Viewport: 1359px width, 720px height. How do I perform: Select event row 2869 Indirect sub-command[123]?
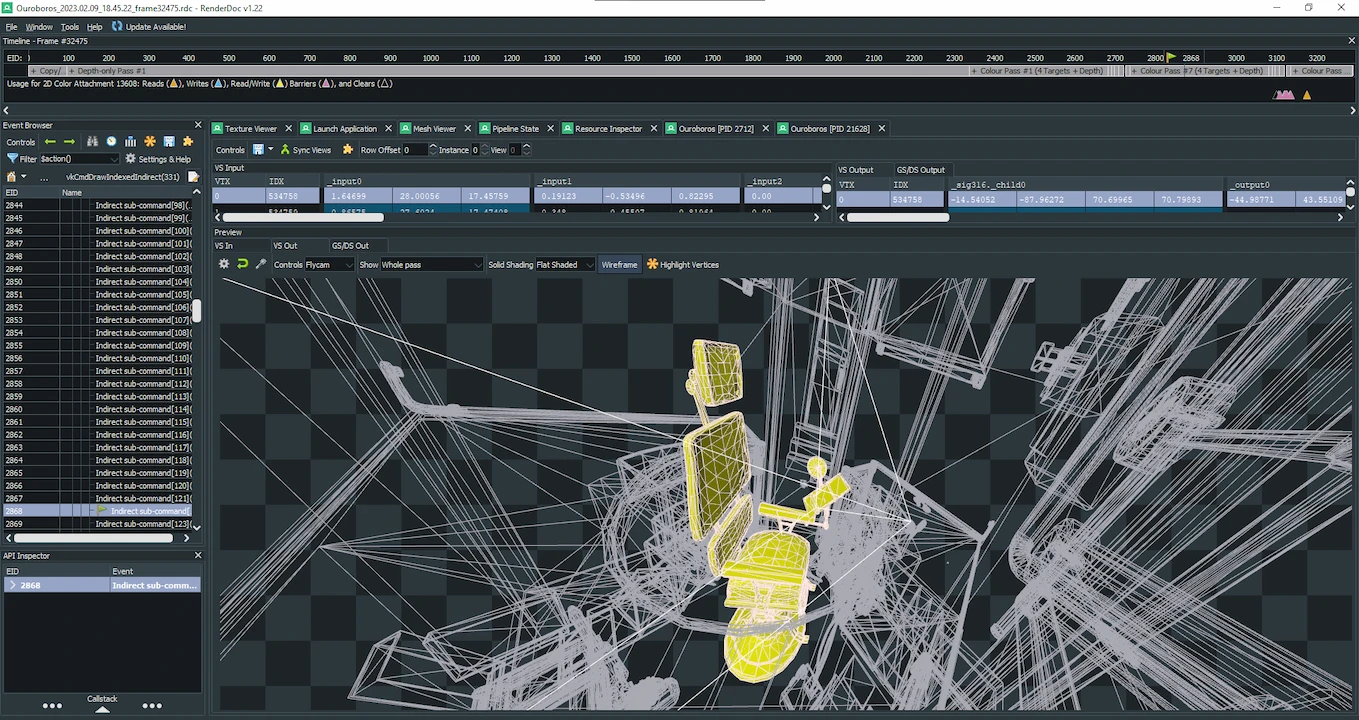98,524
